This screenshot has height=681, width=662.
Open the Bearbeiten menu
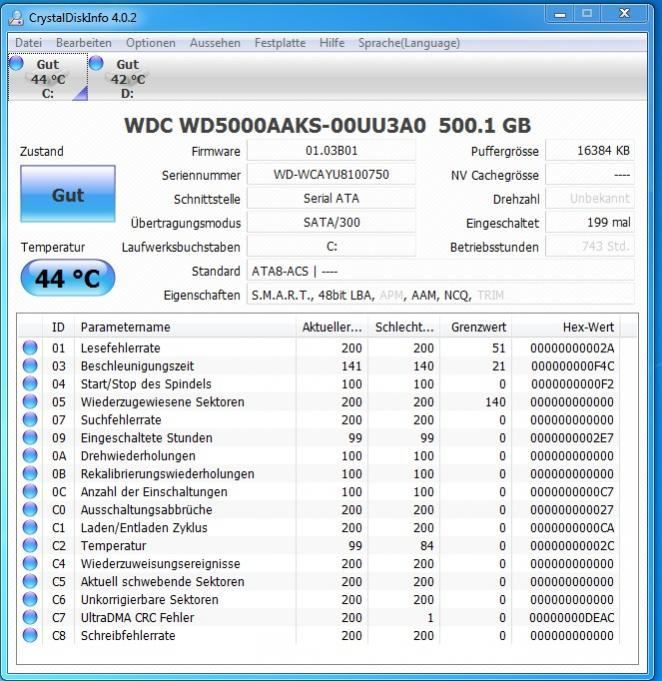pos(84,43)
